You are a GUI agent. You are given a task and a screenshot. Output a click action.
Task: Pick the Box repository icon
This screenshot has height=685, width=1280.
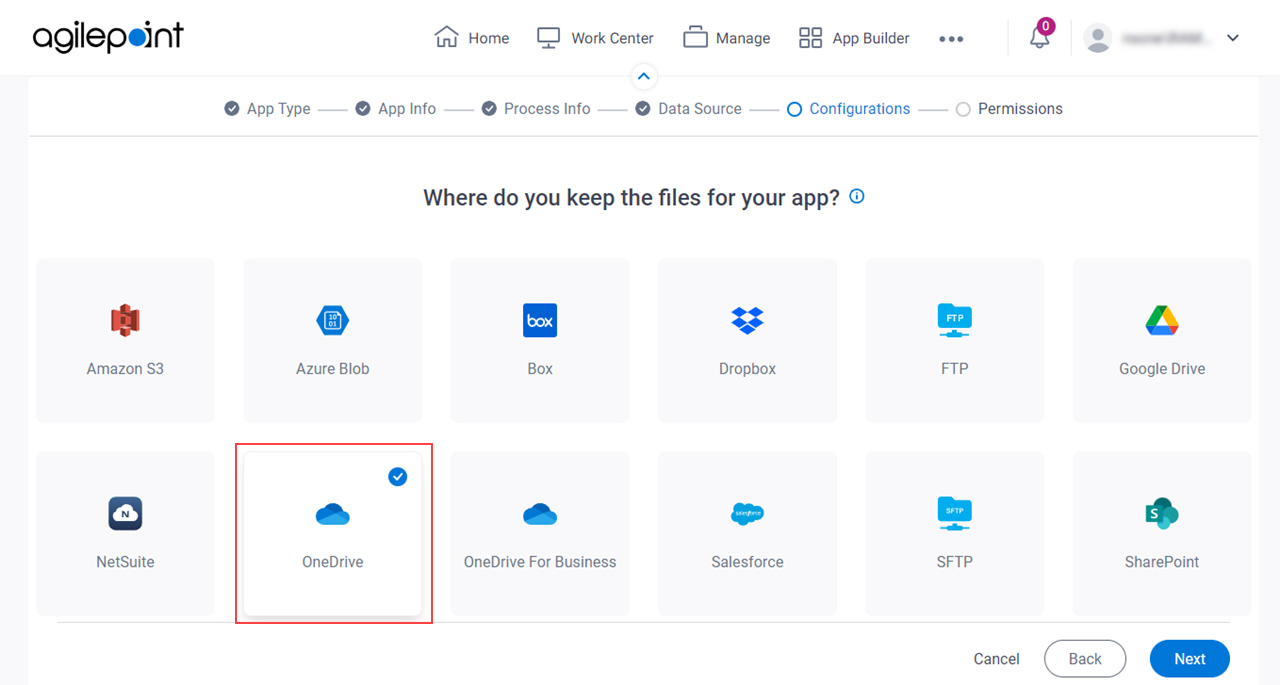pos(540,321)
